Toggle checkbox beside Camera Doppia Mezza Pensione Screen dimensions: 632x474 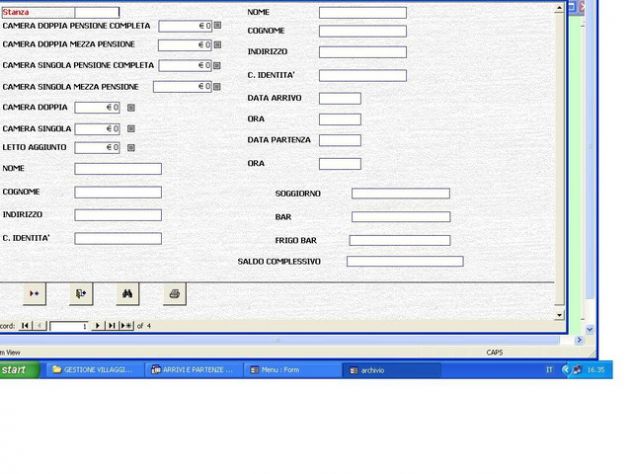(217, 45)
